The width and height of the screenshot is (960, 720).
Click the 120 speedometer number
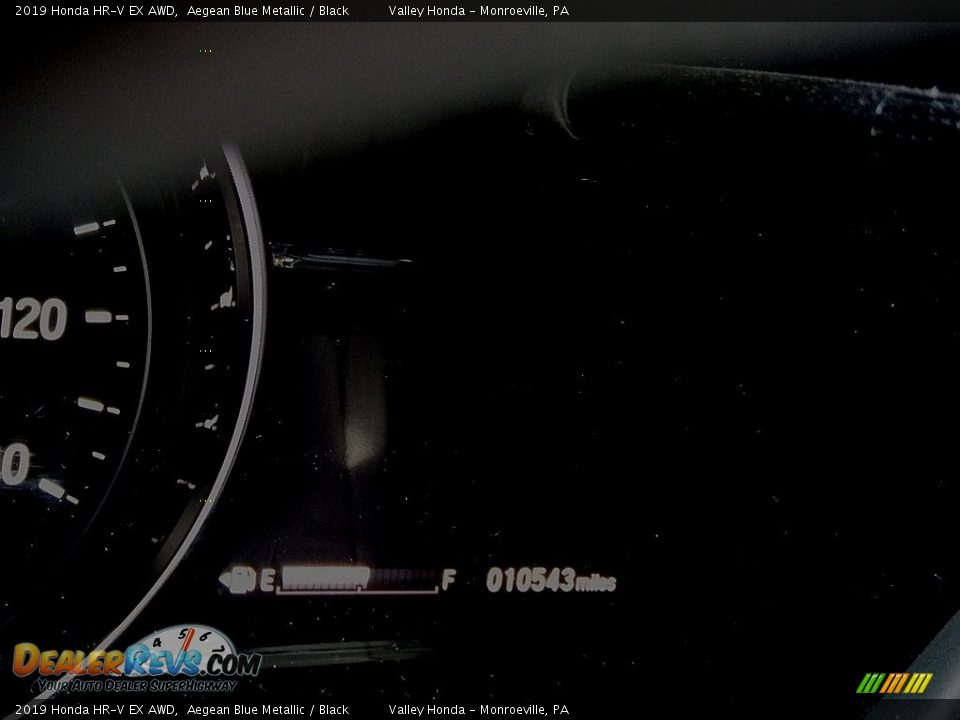point(30,320)
